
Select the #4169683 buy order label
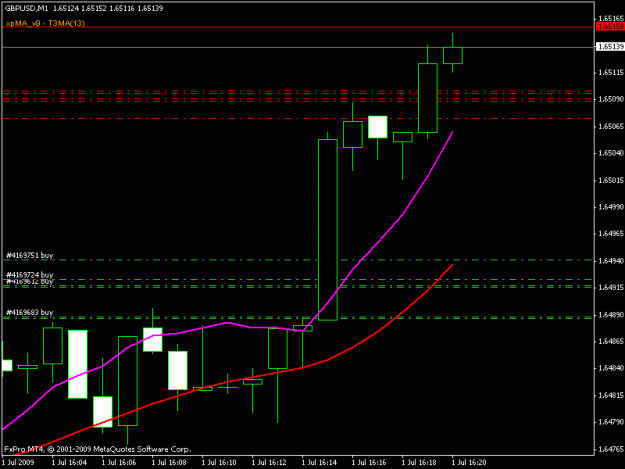tap(29, 312)
